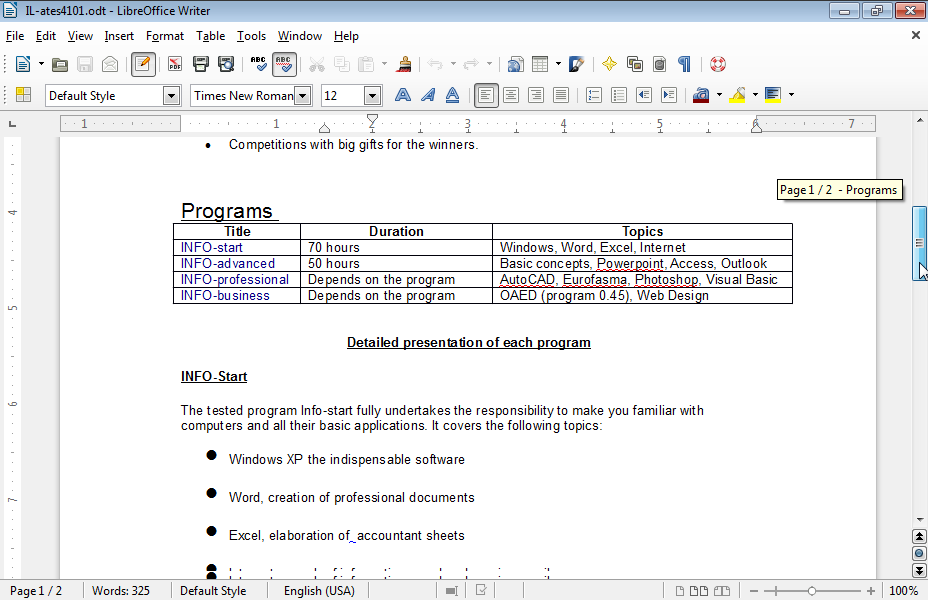This screenshot has width=928, height=600.
Task: Expand the font size dropdown
Action: tap(373, 95)
